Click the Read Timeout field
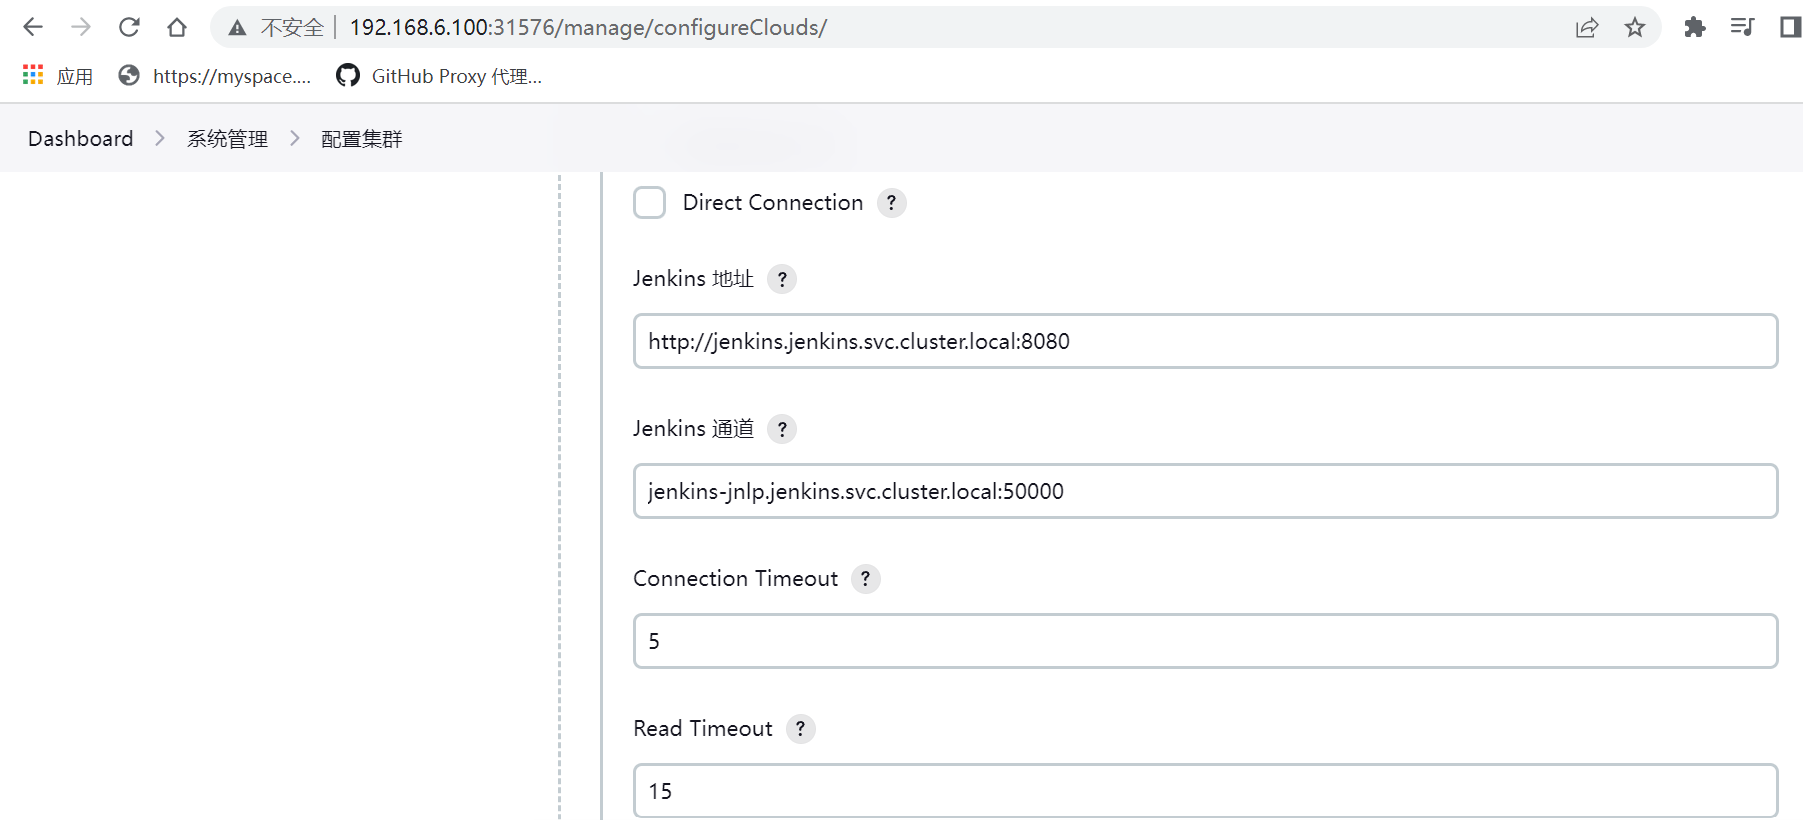The image size is (1803, 820). [x=1205, y=791]
